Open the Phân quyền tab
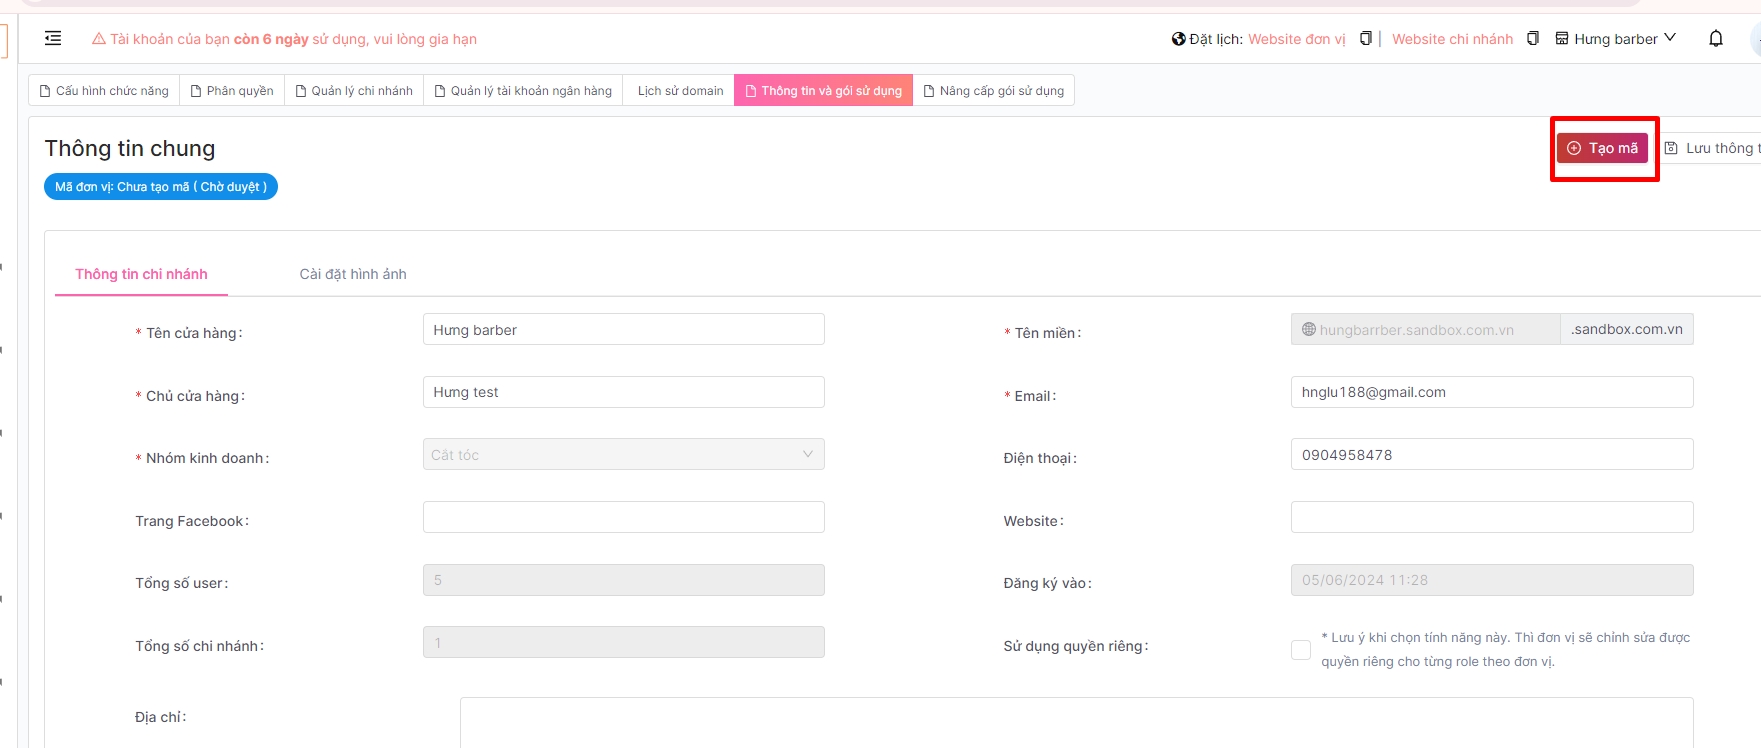1761x748 pixels. tap(232, 91)
